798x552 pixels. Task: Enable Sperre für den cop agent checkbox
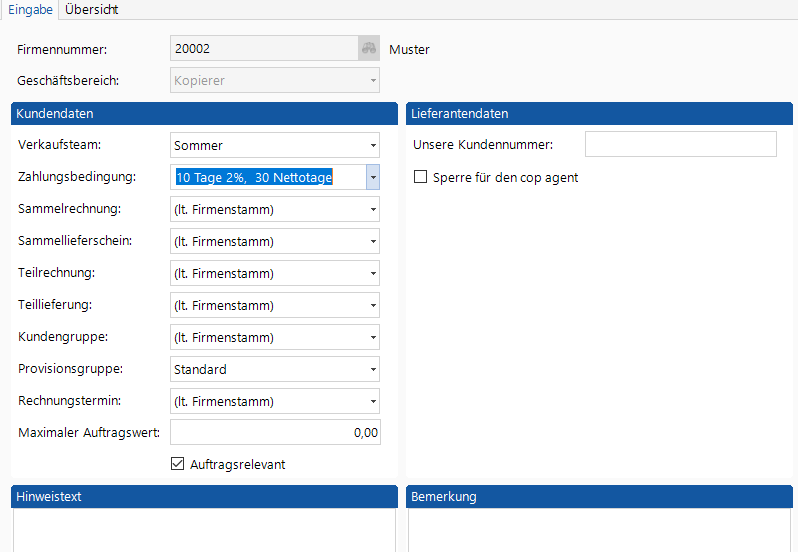coord(421,178)
